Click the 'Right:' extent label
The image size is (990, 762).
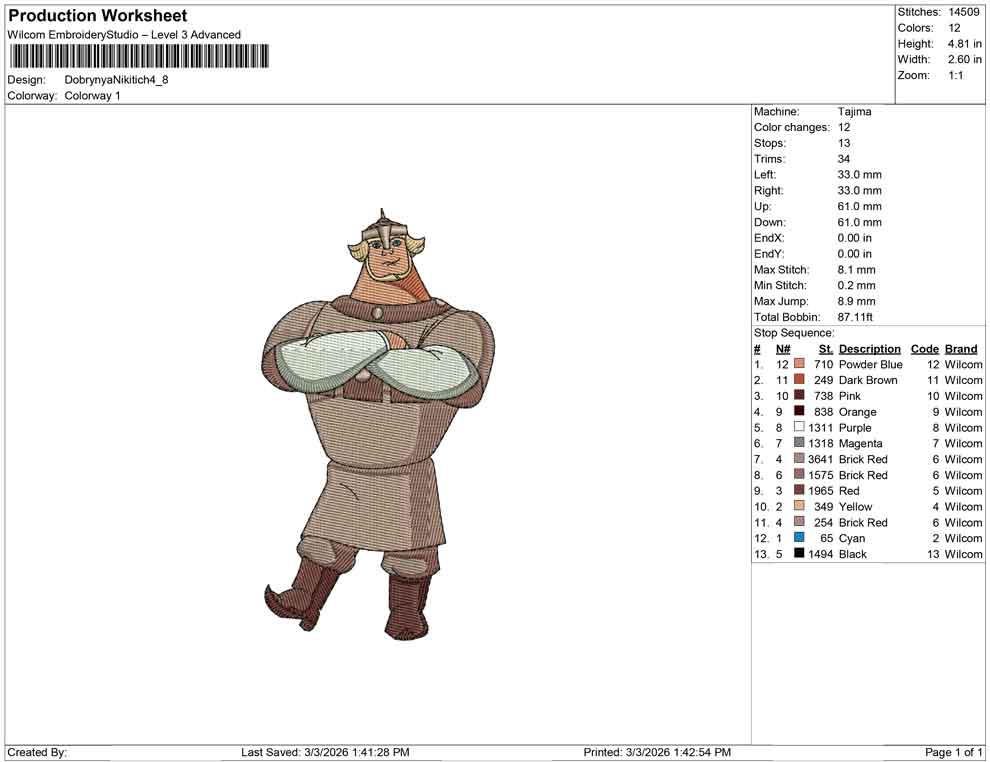(768, 191)
